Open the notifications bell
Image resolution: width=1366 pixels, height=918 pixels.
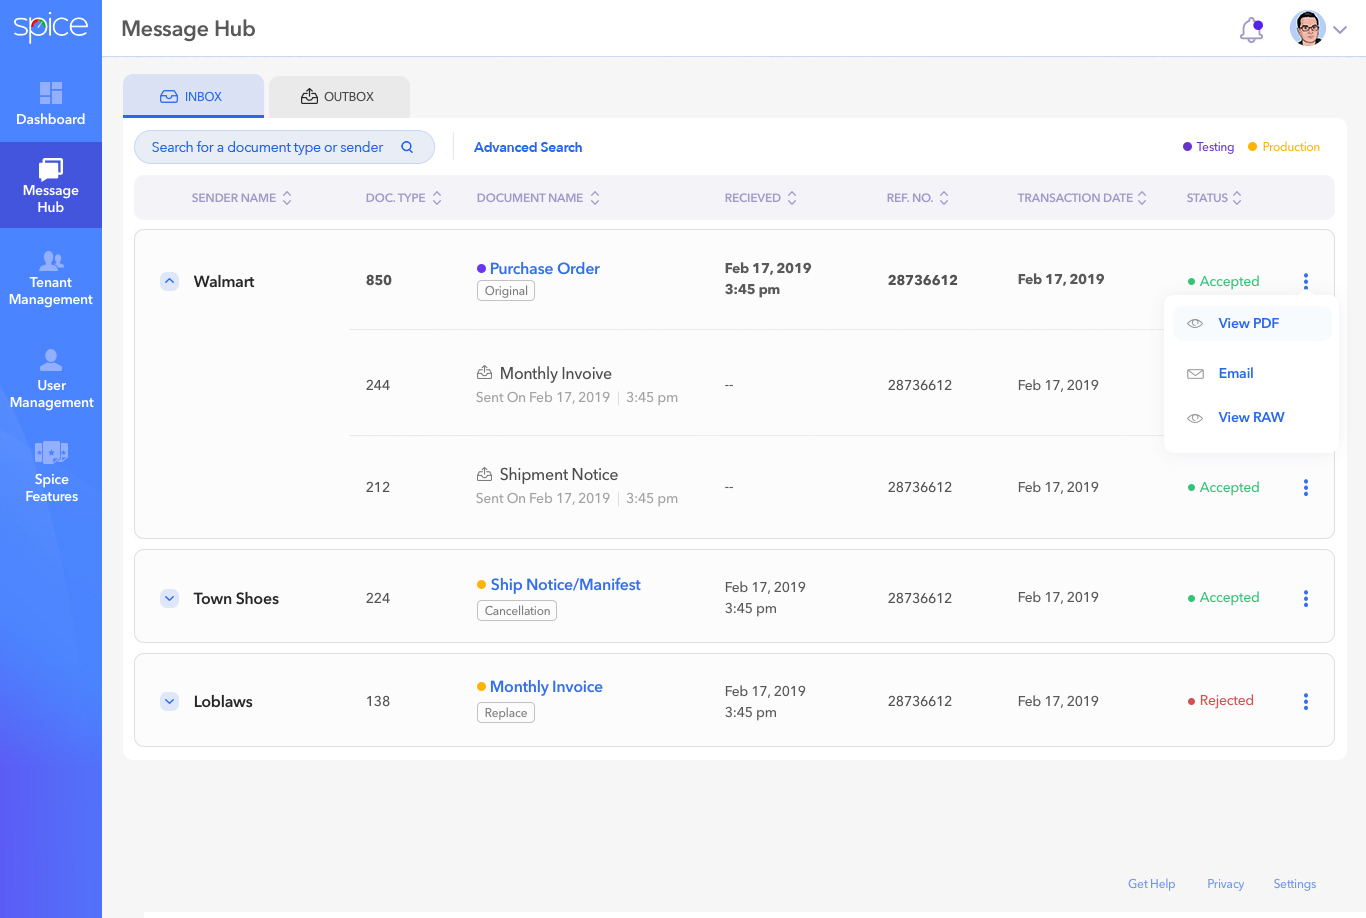click(x=1251, y=30)
